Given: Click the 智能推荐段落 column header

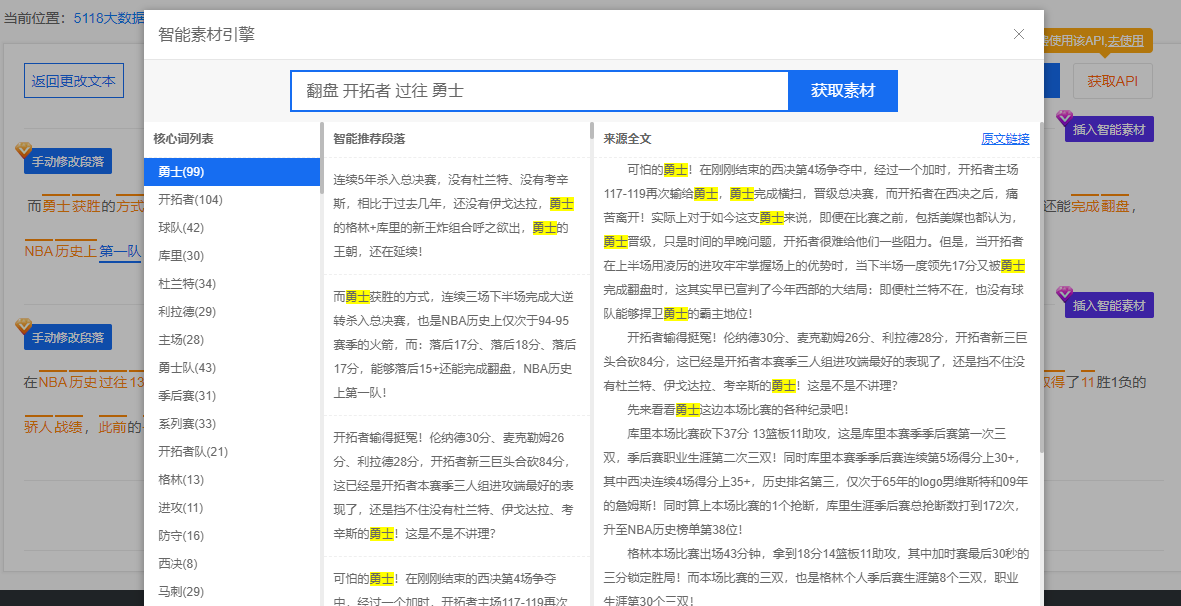Looking at the screenshot, I should 369,139.
